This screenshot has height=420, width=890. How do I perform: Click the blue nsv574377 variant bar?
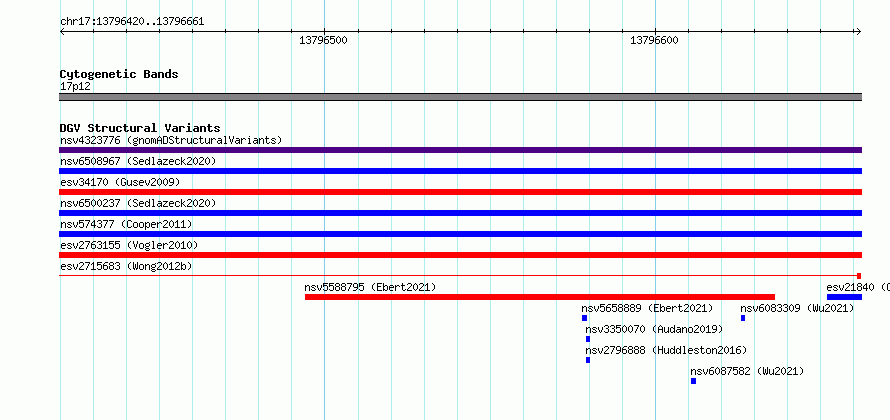coord(460,234)
